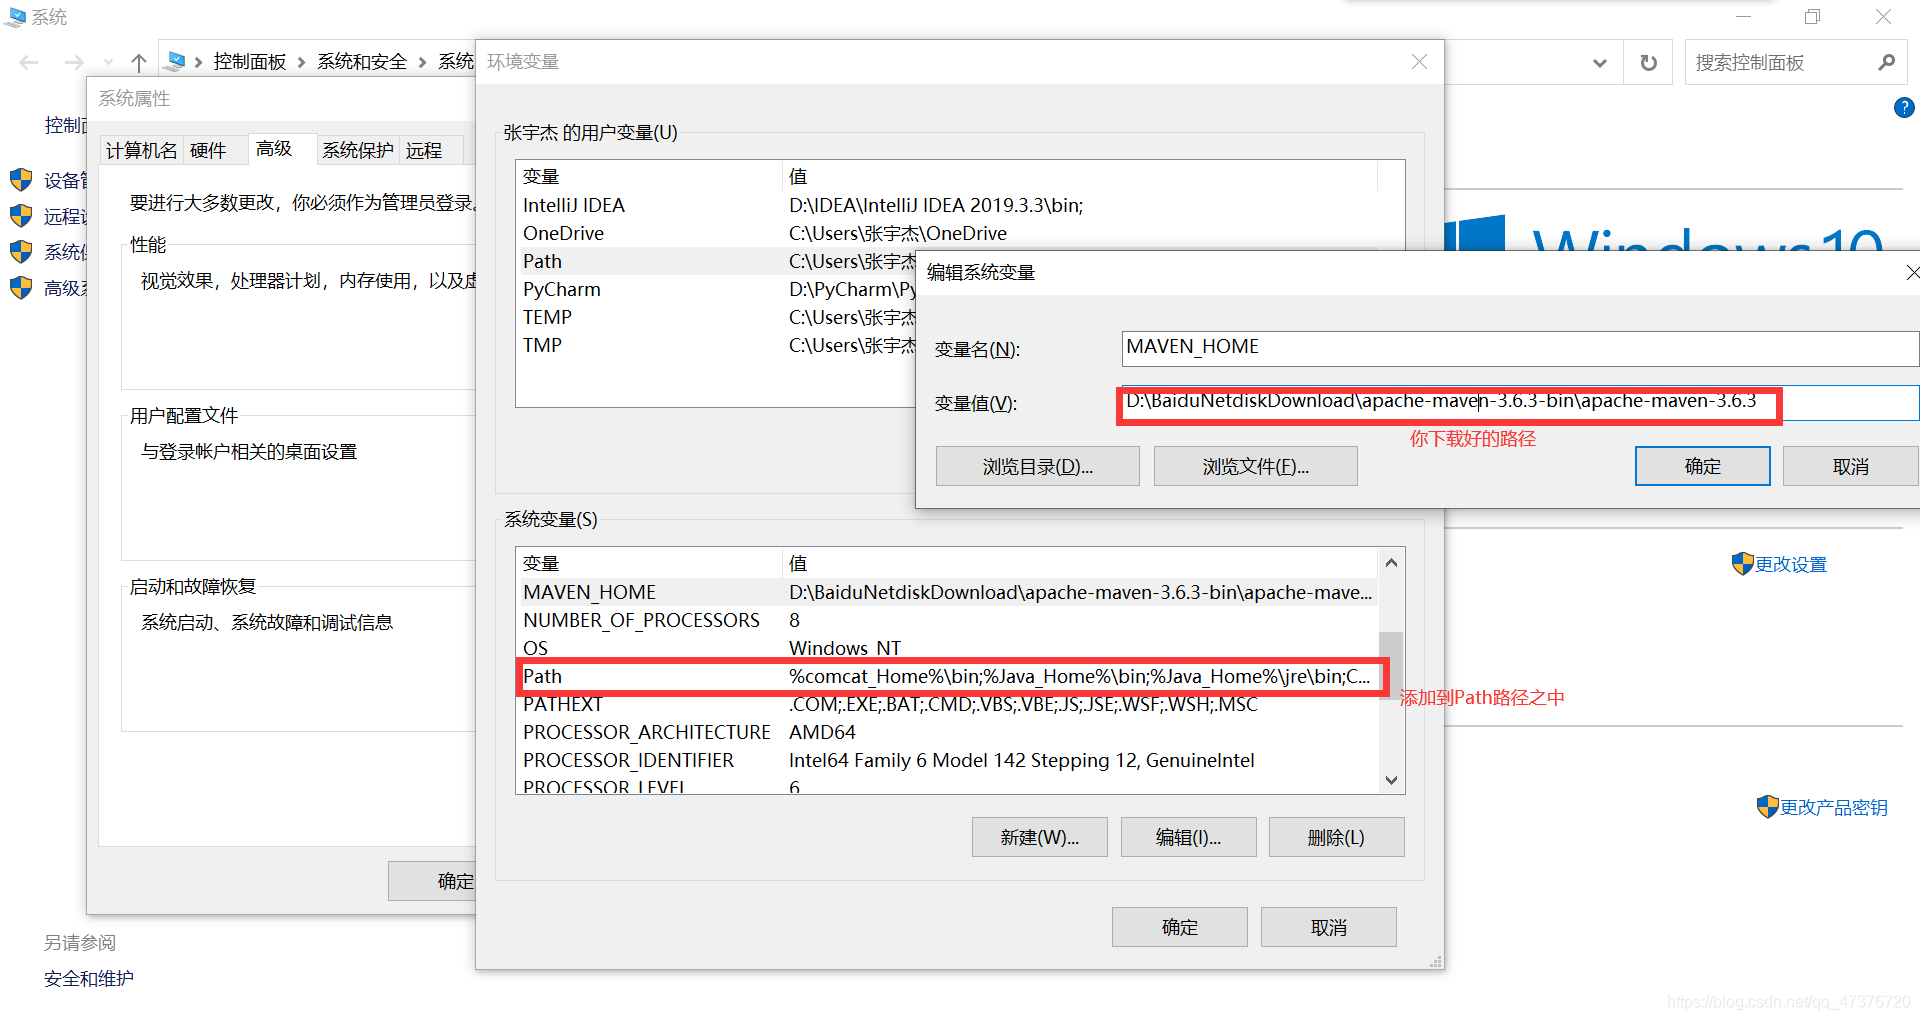Click the shield icon beside 远程 in the sidebar
1920x1020 pixels.
tap(21, 216)
